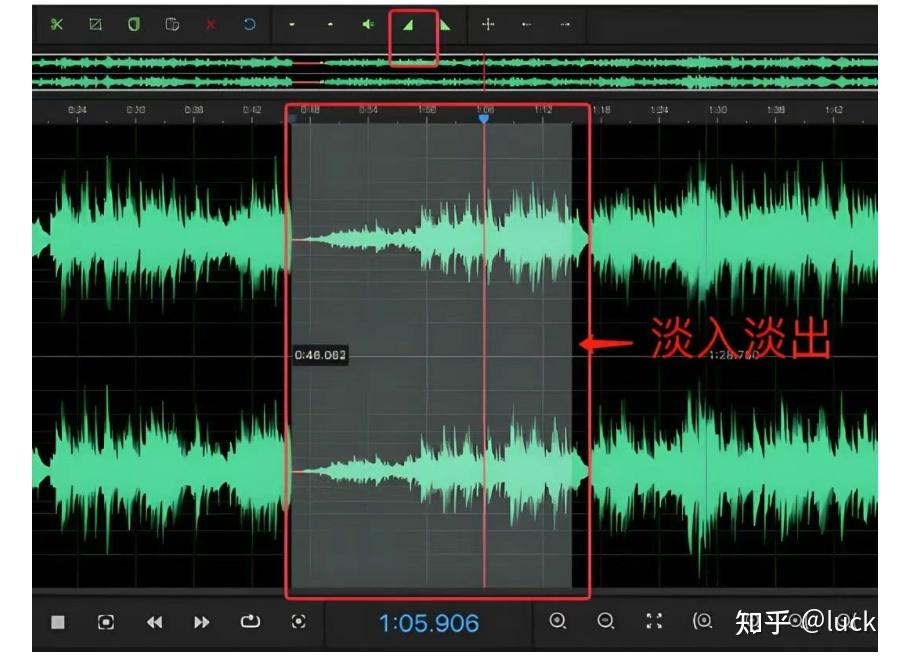Click the 1:05.906 time display
Viewport: 901px width, 660px height.
[x=429, y=623]
